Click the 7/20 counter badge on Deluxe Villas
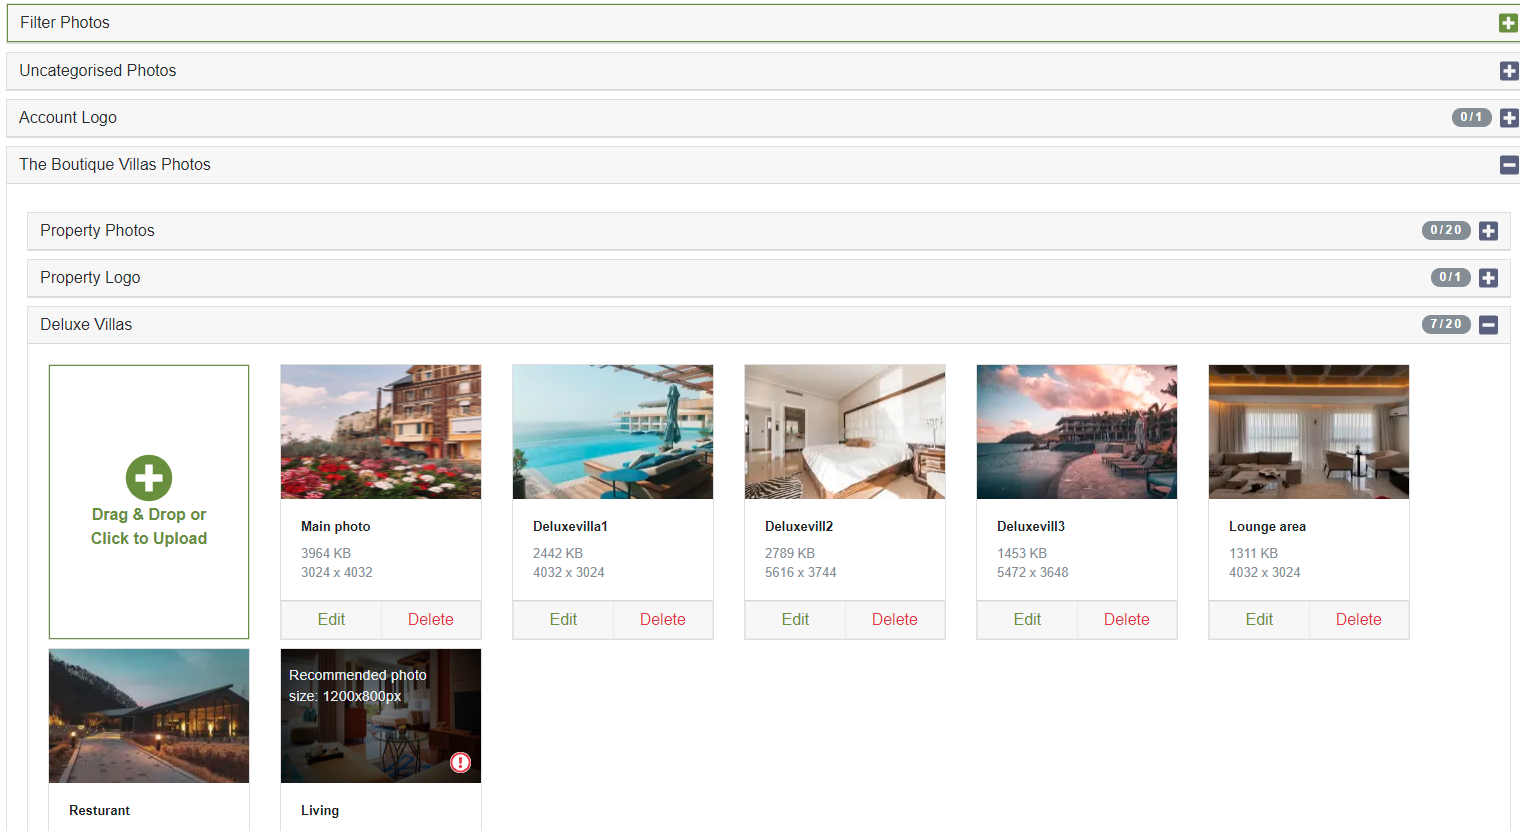Viewport: 1520px width, 831px height. pos(1446,324)
